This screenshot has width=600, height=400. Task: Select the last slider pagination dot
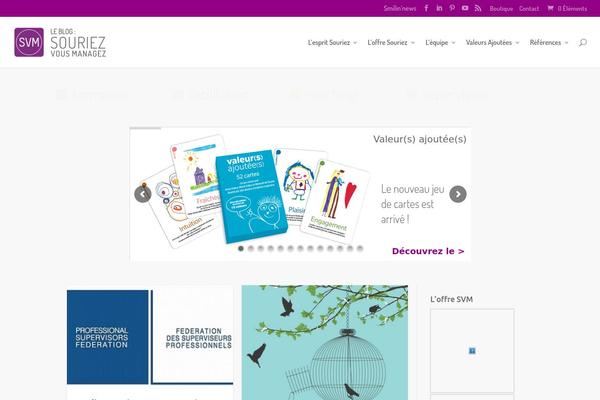(x=360, y=248)
